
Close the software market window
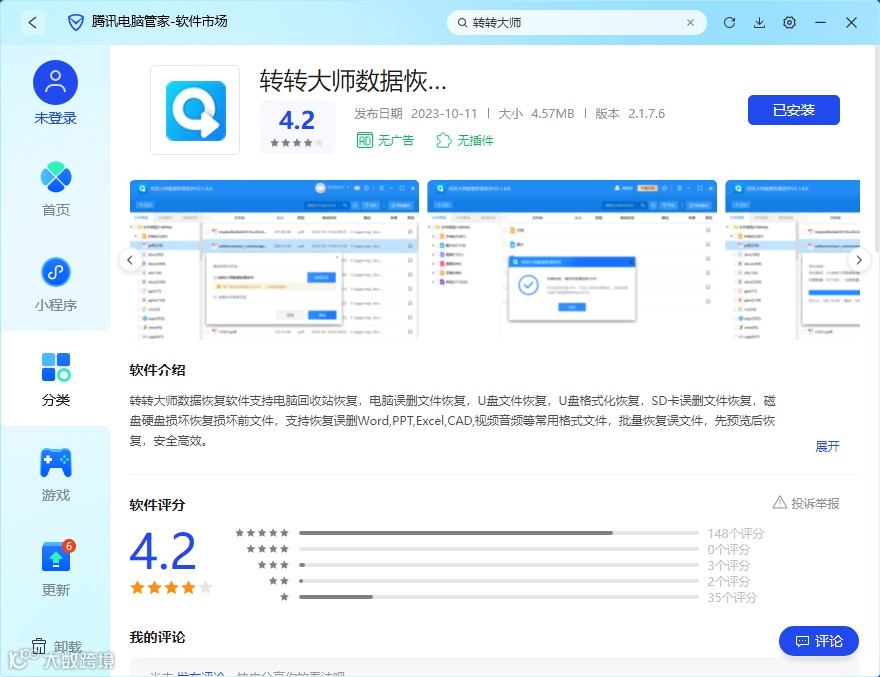[851, 22]
